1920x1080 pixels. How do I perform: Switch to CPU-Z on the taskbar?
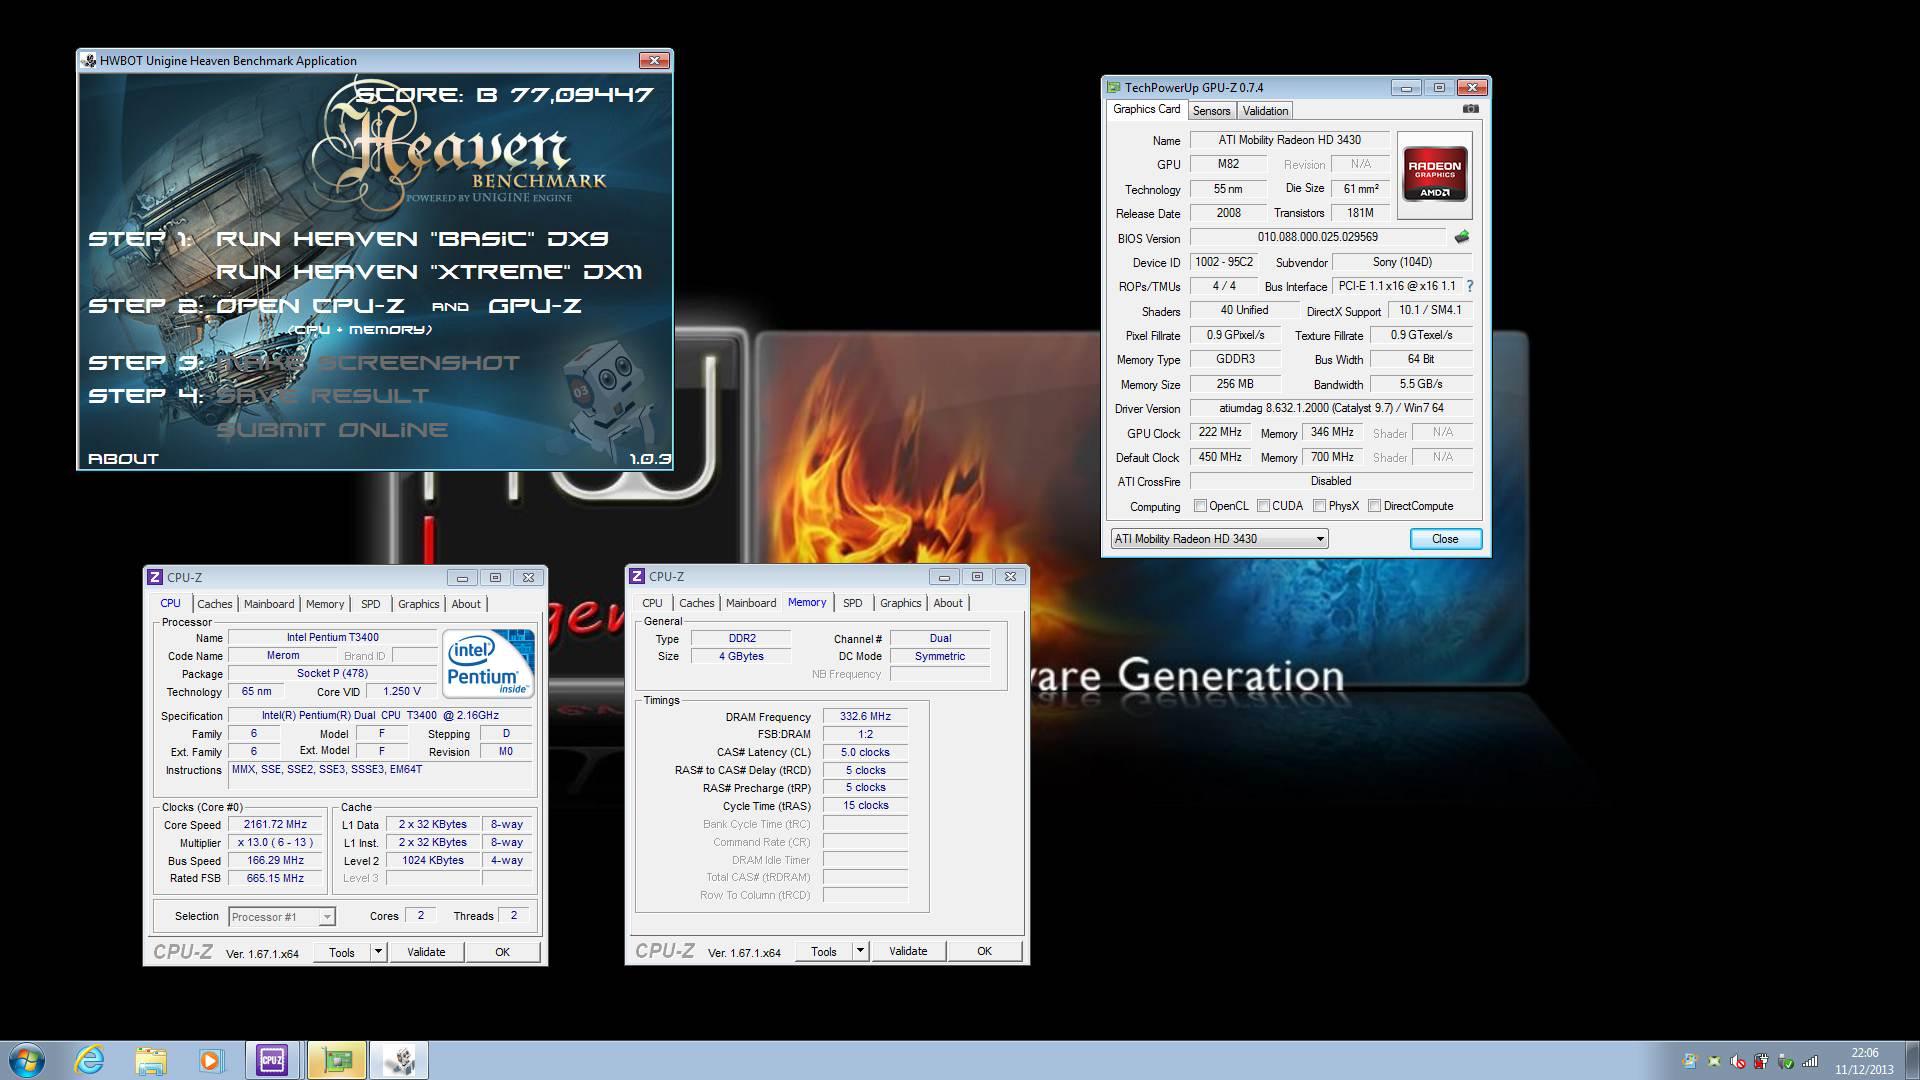pyautogui.click(x=272, y=1060)
